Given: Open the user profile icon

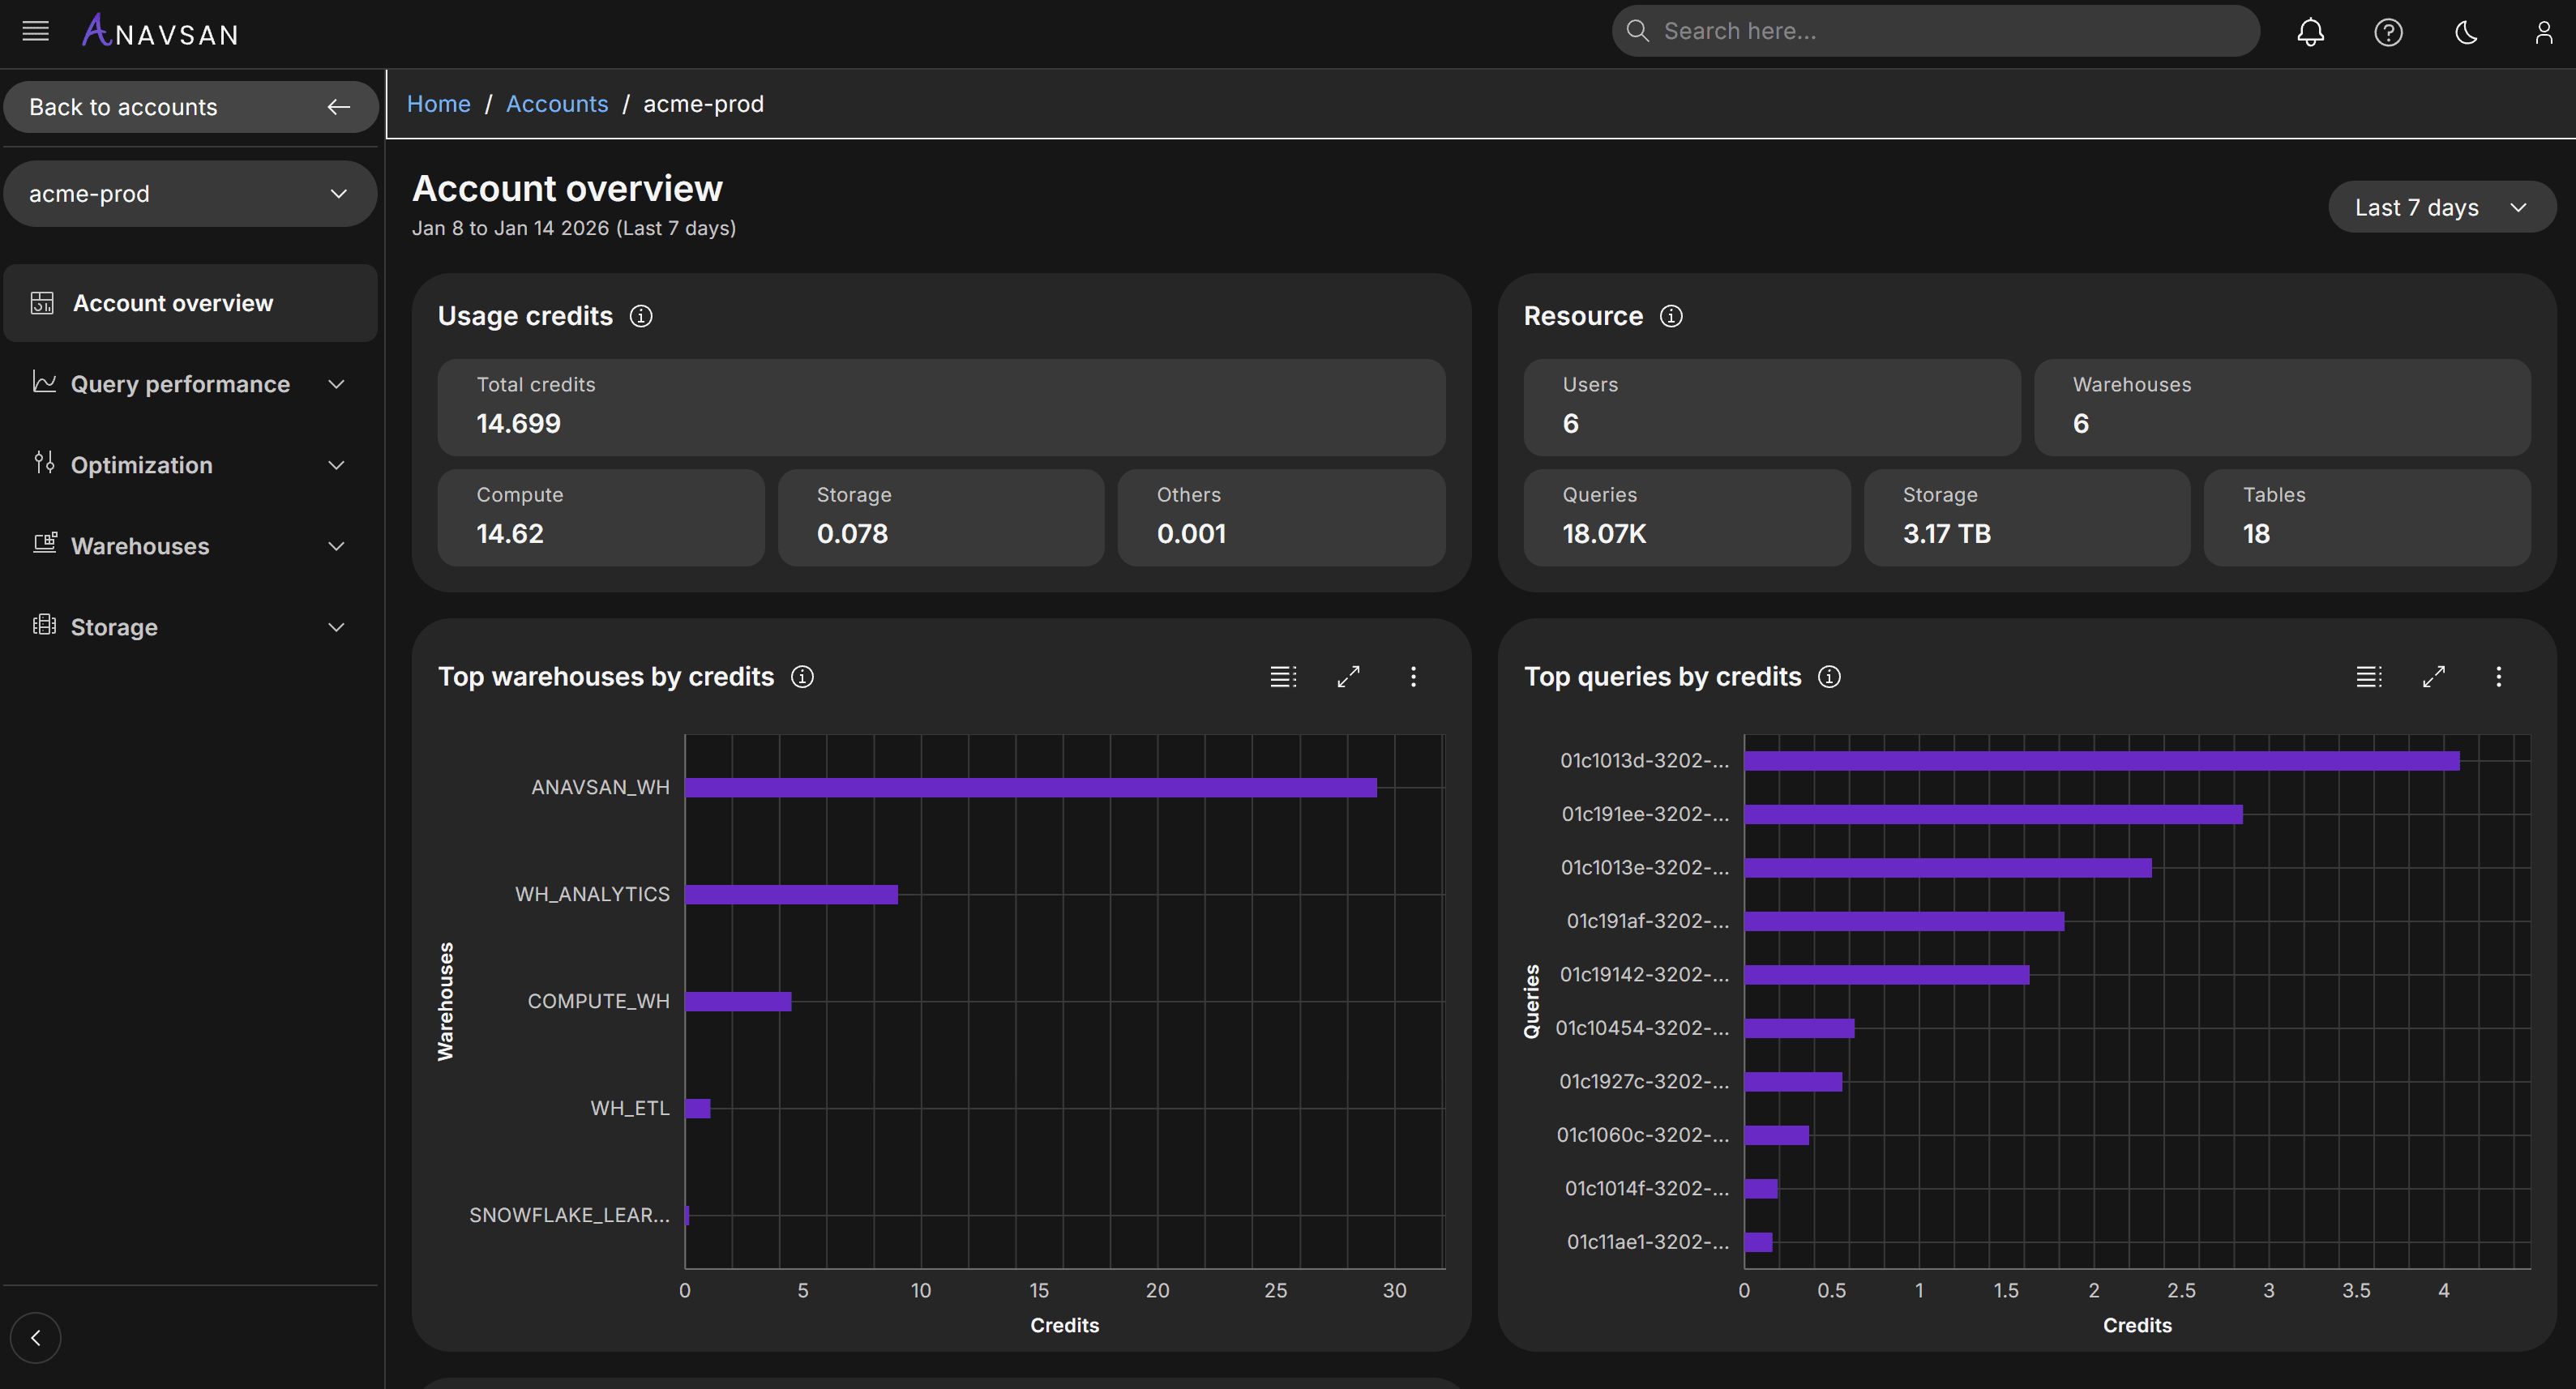Looking at the screenshot, I should click(2543, 32).
